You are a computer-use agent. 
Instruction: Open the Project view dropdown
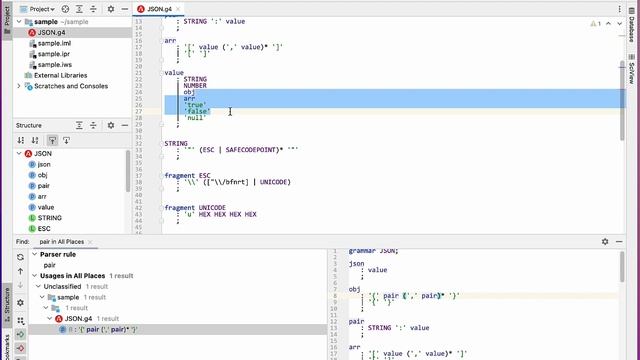37,9
